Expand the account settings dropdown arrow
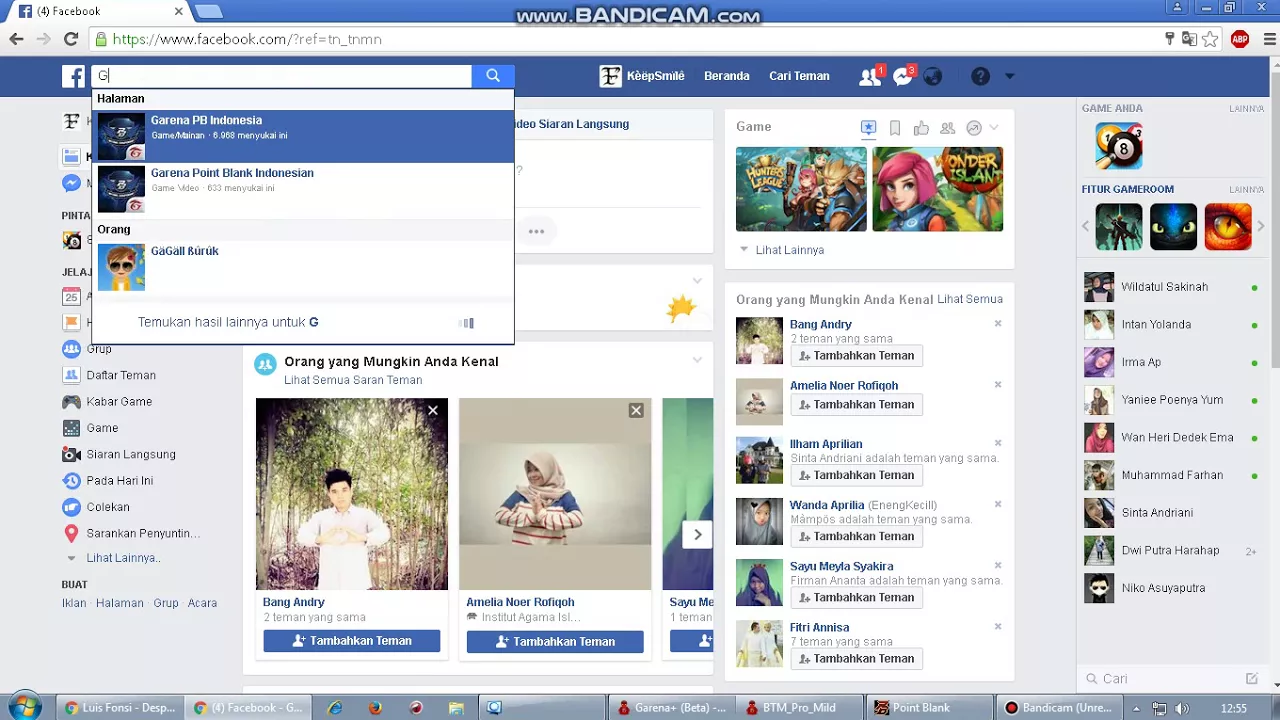 pos(1009,76)
